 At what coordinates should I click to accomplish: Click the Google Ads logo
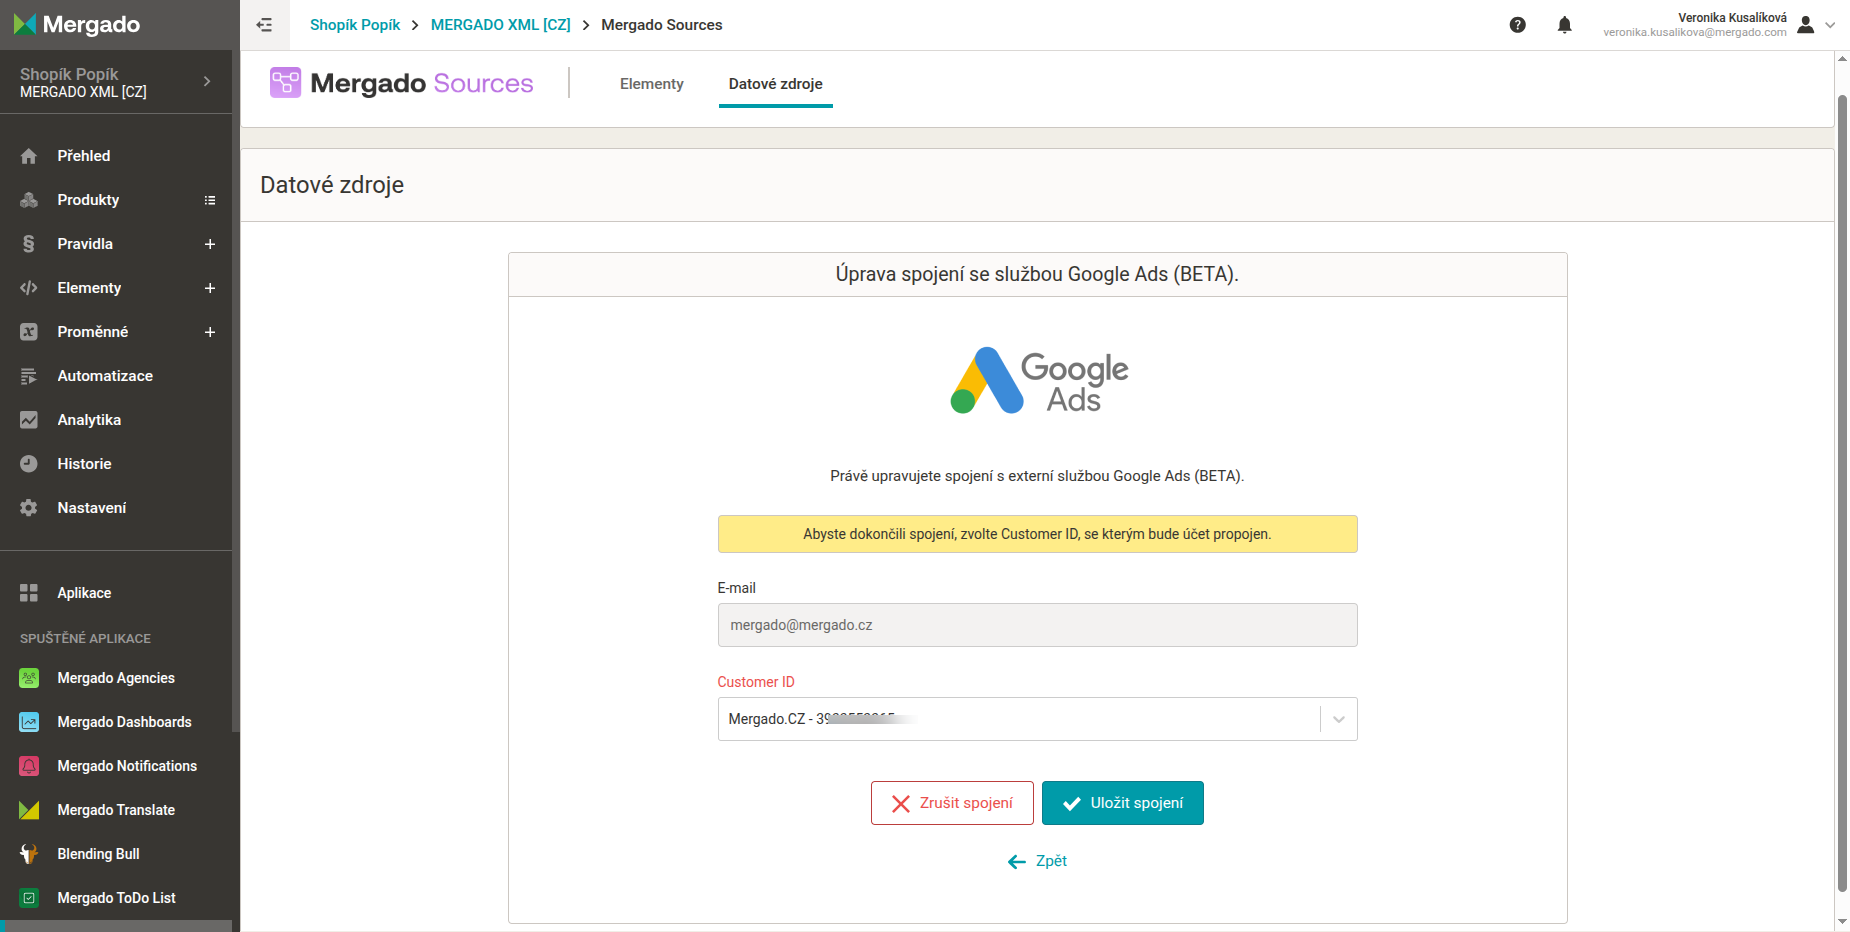click(1038, 381)
